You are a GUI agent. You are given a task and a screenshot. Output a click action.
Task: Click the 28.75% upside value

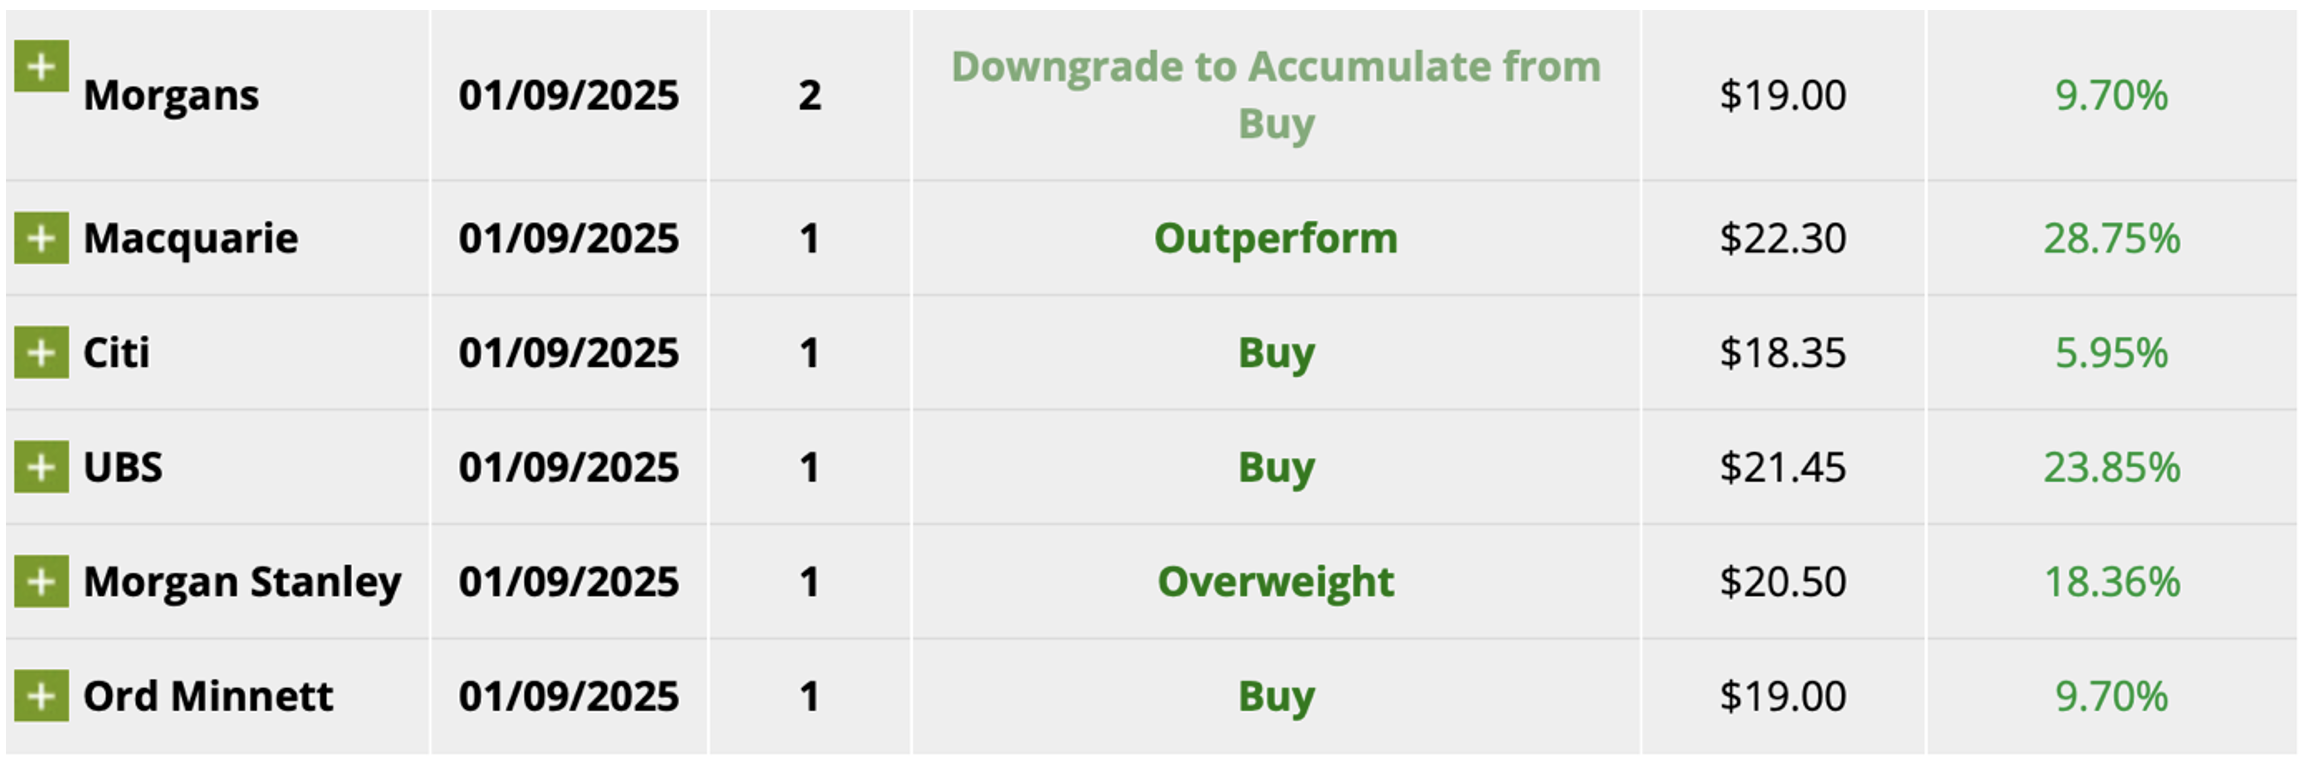click(2111, 239)
